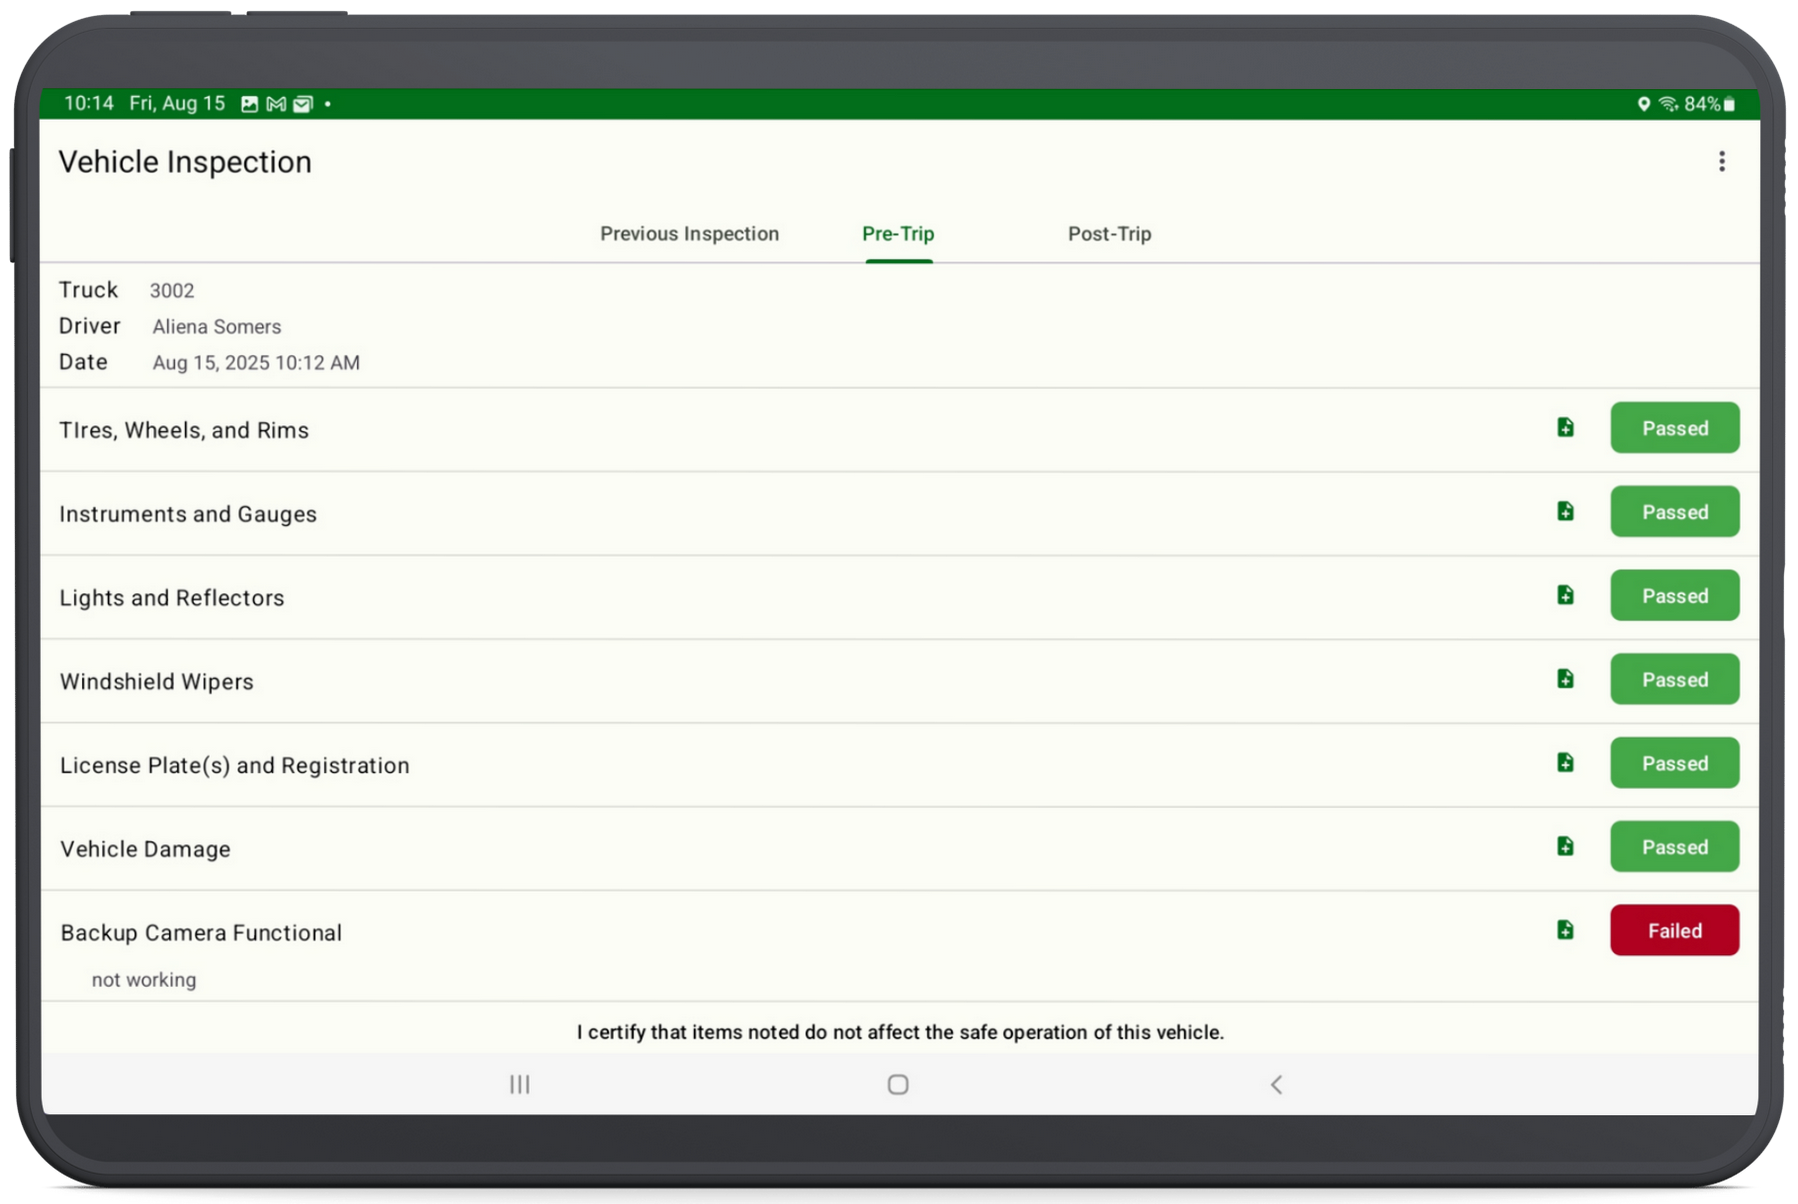
Task: Click the 'Truck' field label
Action: pos(88,290)
